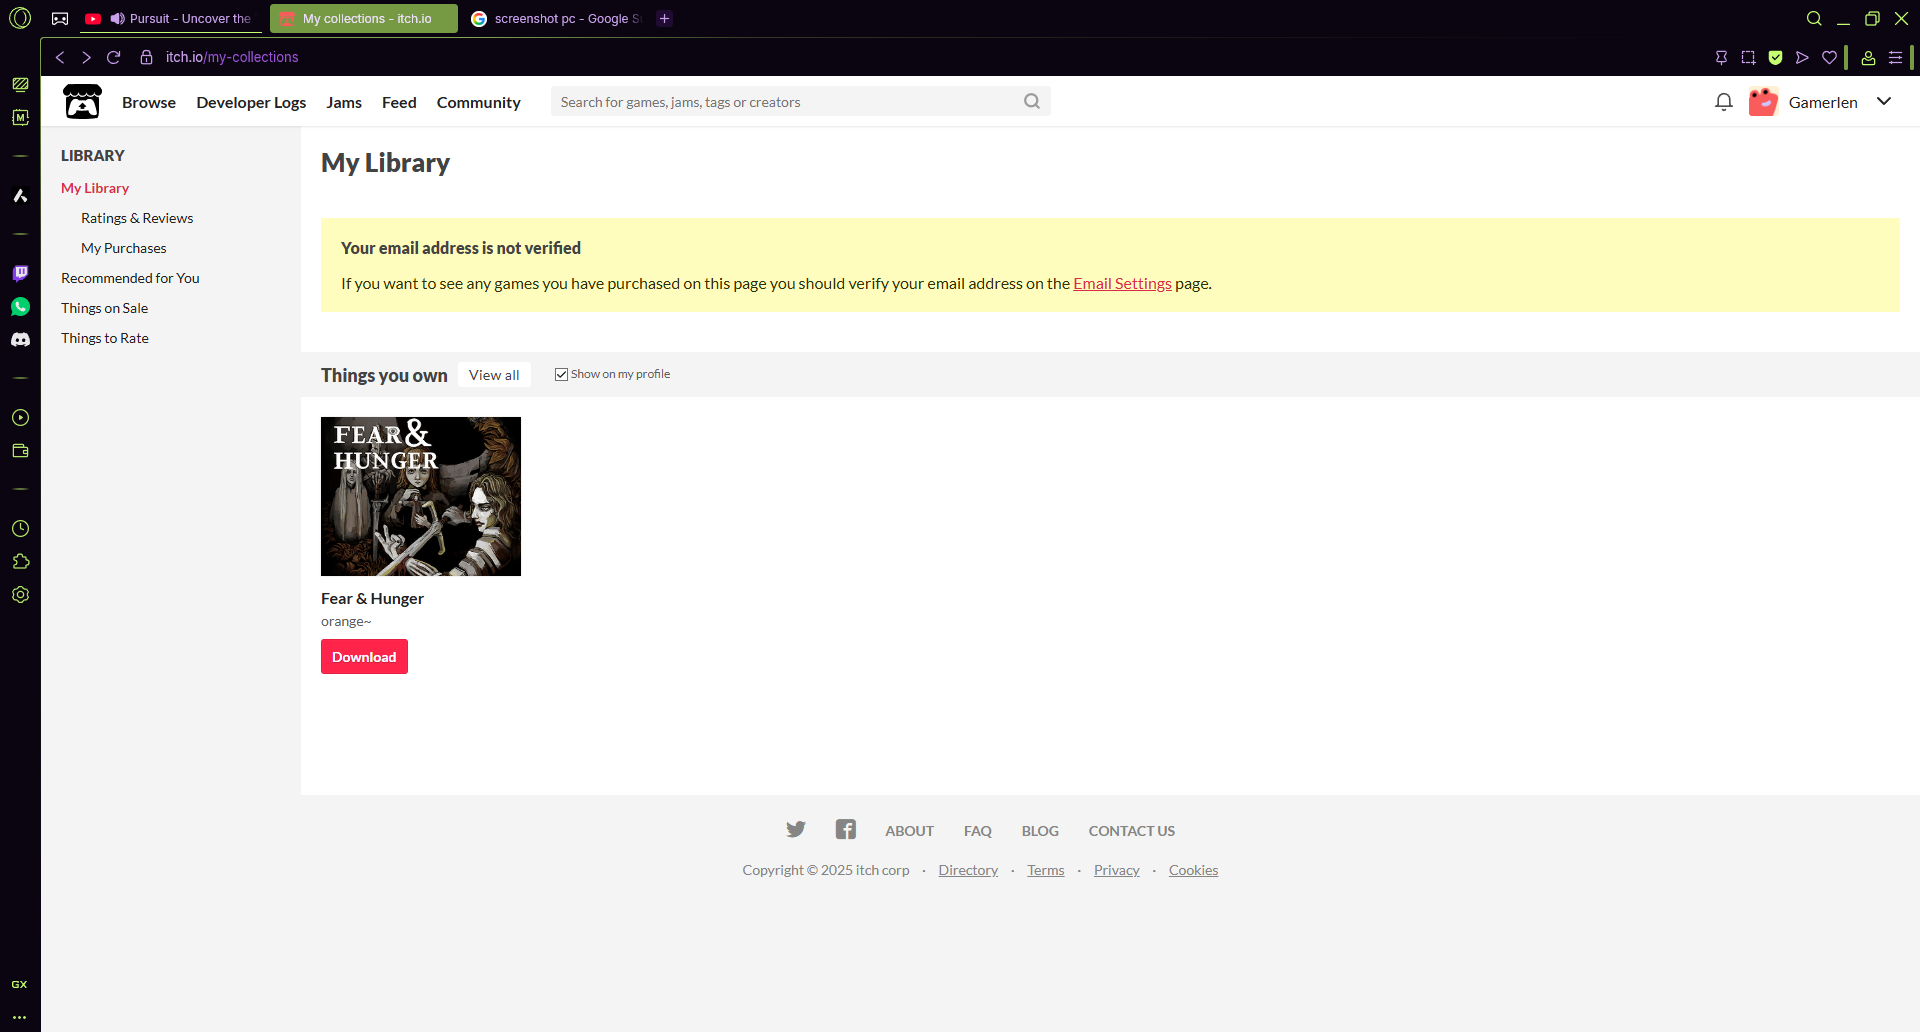The height and width of the screenshot is (1032, 1920).
Task: Click View all owned things
Action: click(x=494, y=375)
